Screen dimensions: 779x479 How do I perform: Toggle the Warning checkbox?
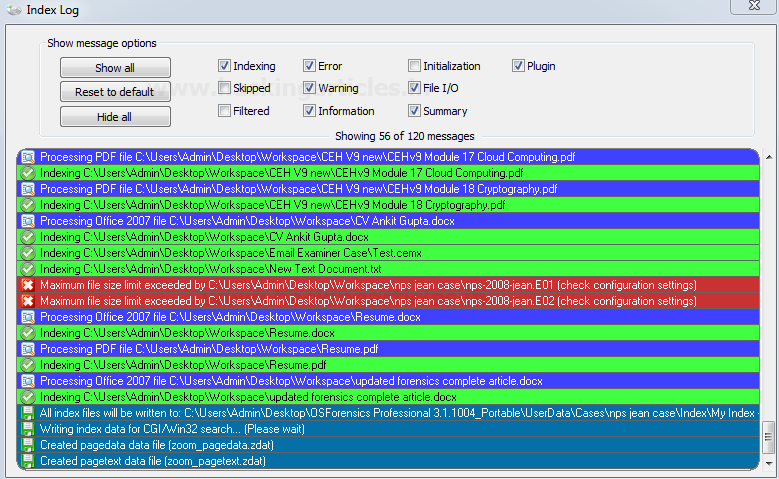[309, 88]
